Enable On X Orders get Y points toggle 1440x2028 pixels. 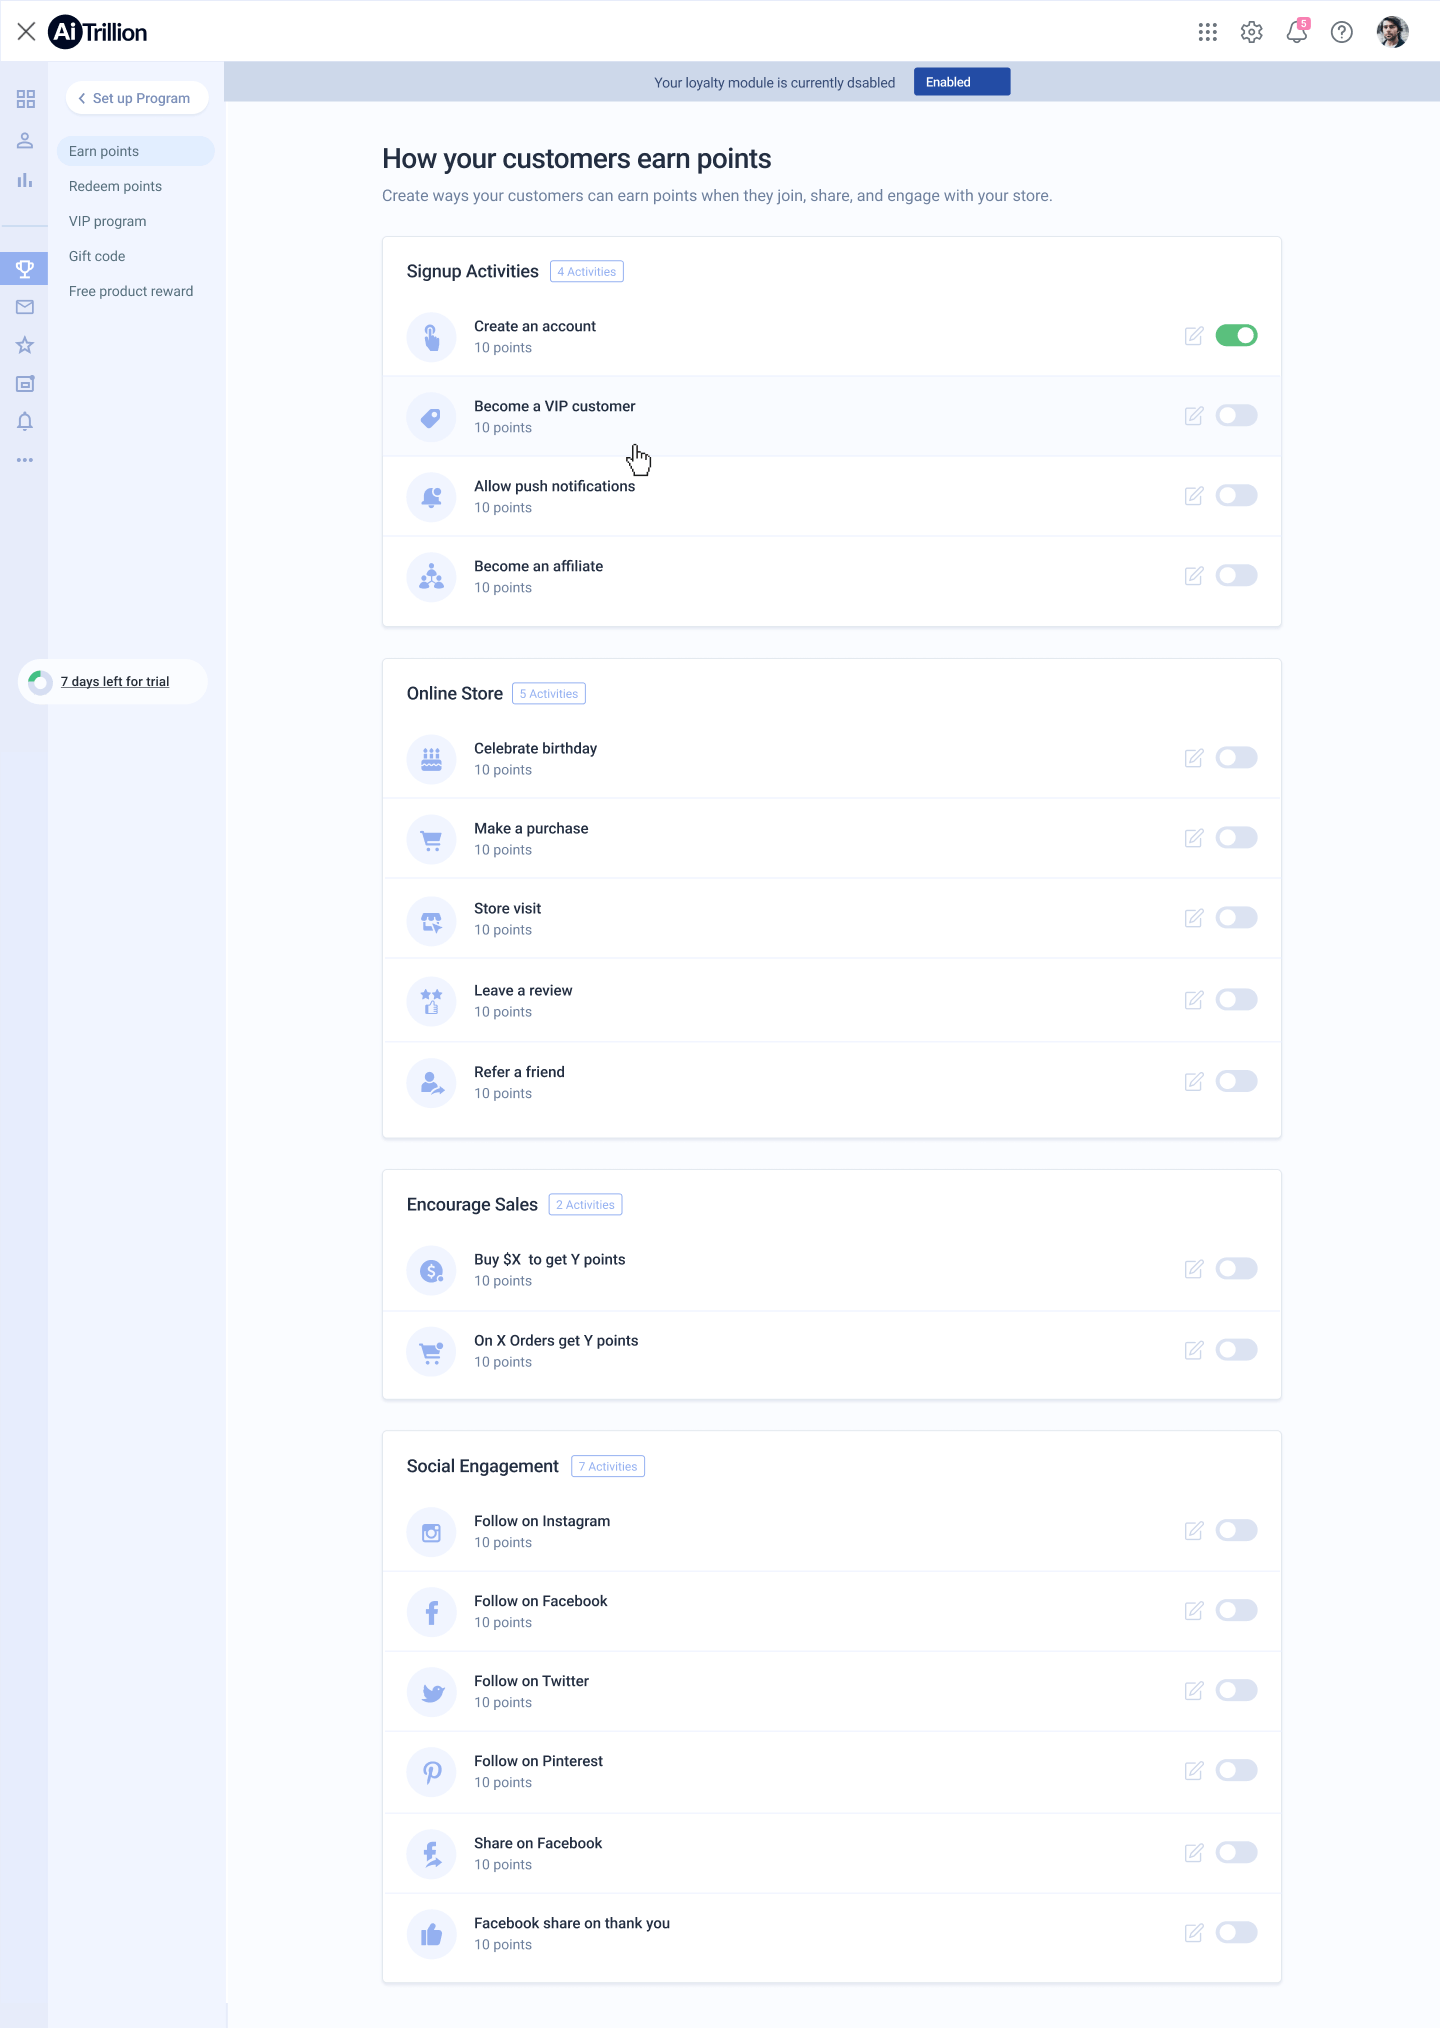(1236, 1349)
